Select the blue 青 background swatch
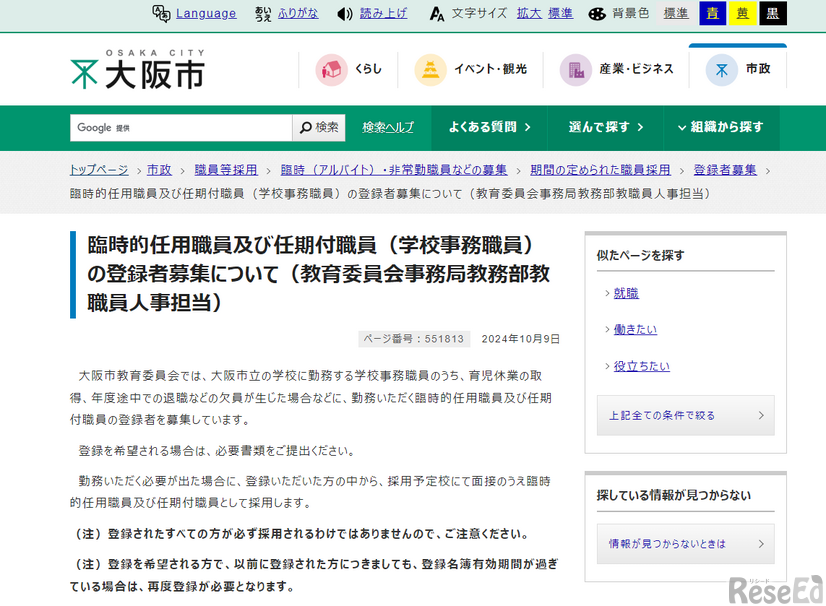 click(713, 13)
